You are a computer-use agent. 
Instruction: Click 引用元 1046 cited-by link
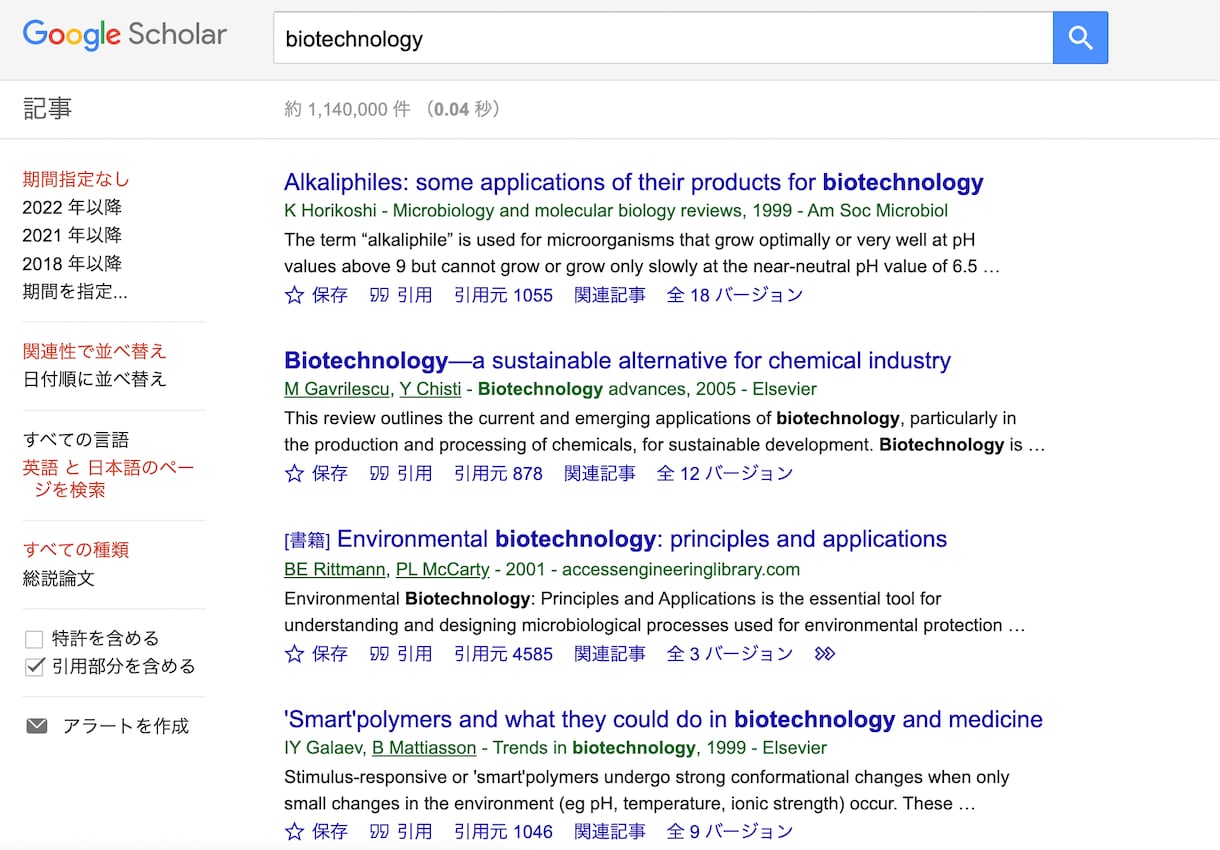pos(503,831)
